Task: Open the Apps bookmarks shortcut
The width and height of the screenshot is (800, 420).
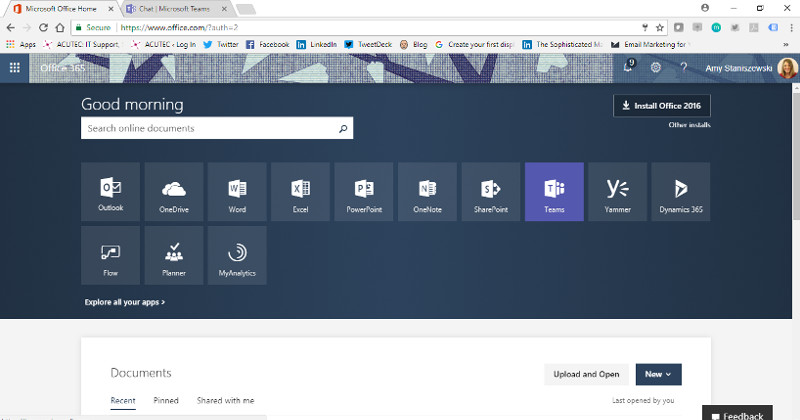Action: pos(21,44)
